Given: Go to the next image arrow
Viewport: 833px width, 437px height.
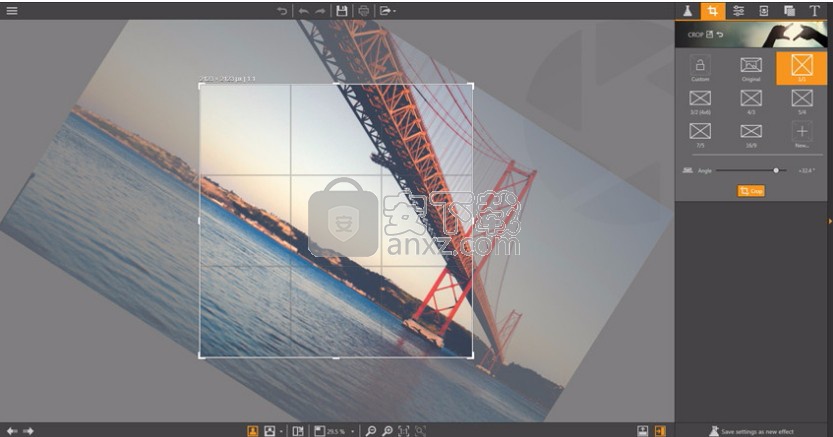Looking at the screenshot, I should [x=28, y=431].
